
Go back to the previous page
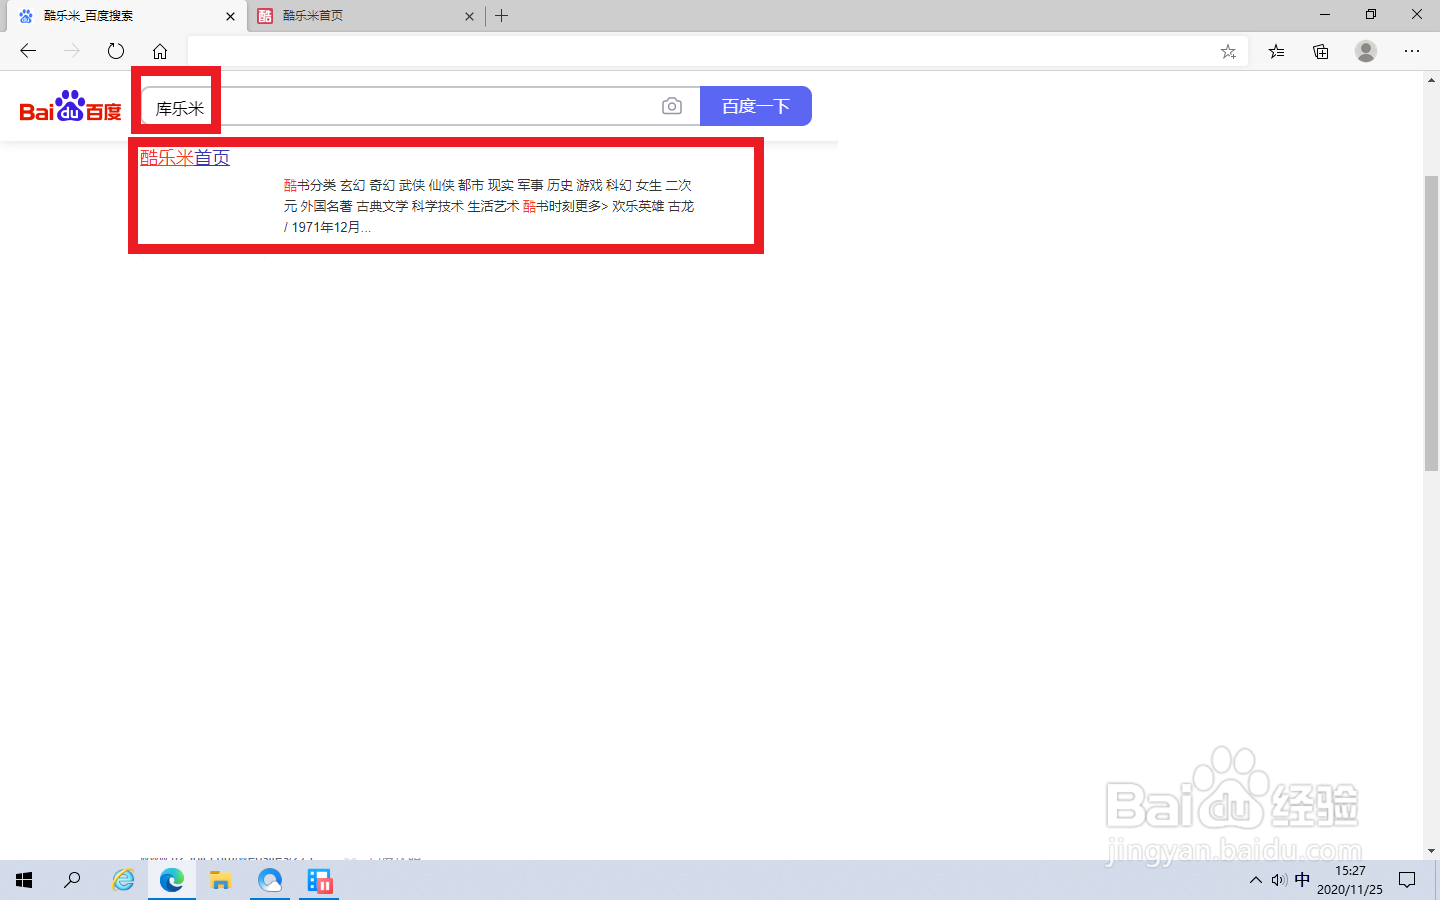(28, 51)
